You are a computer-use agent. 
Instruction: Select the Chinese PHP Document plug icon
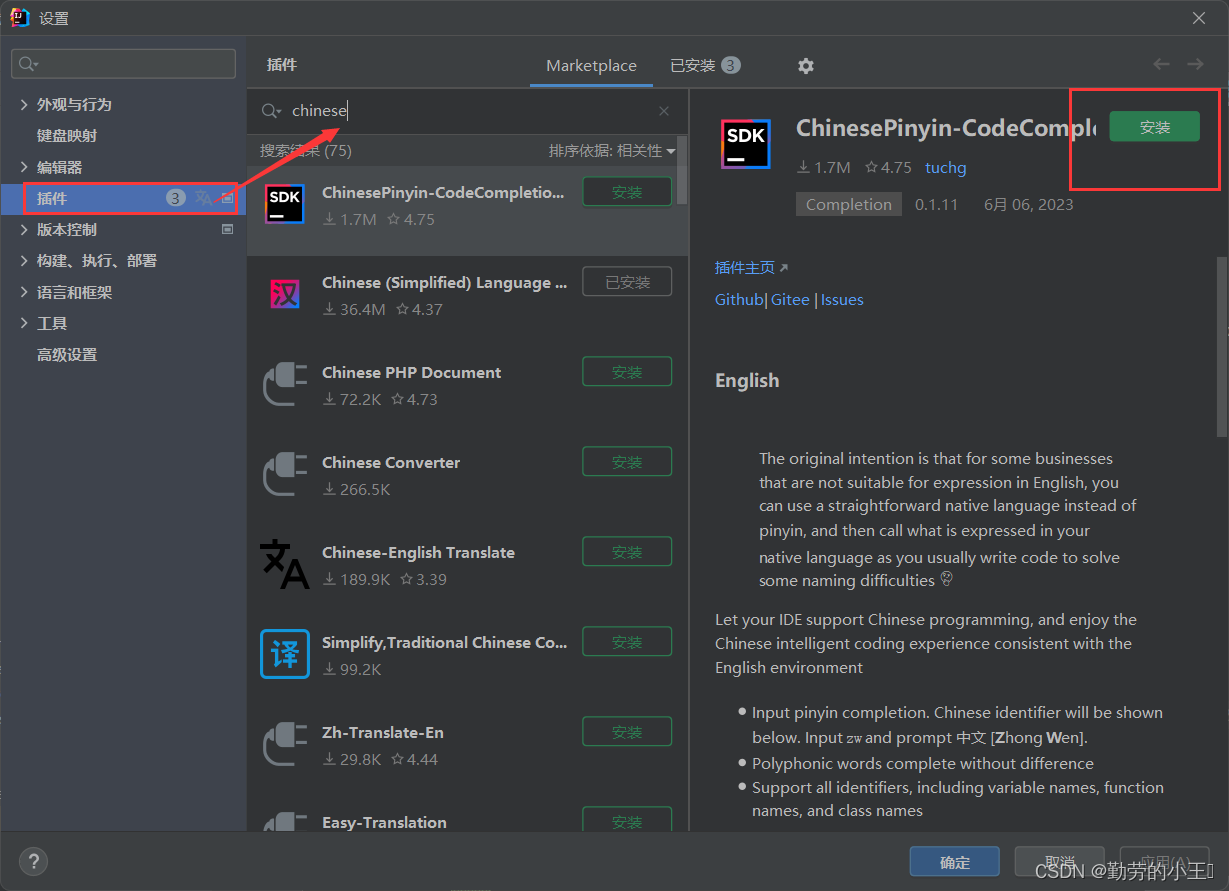(x=285, y=384)
